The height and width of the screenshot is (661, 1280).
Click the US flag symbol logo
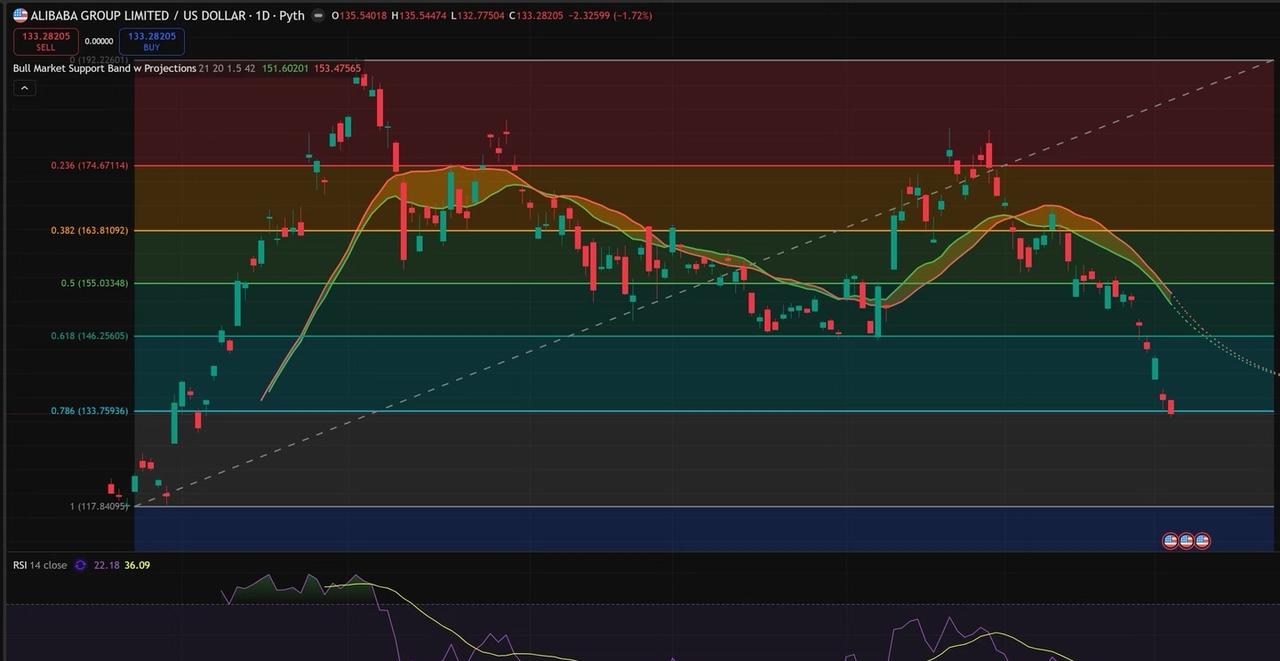pos(20,15)
